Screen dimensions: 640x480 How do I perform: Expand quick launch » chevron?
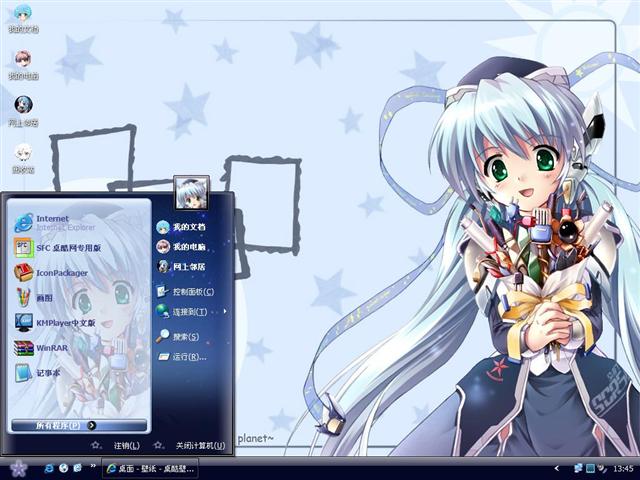pos(93,466)
